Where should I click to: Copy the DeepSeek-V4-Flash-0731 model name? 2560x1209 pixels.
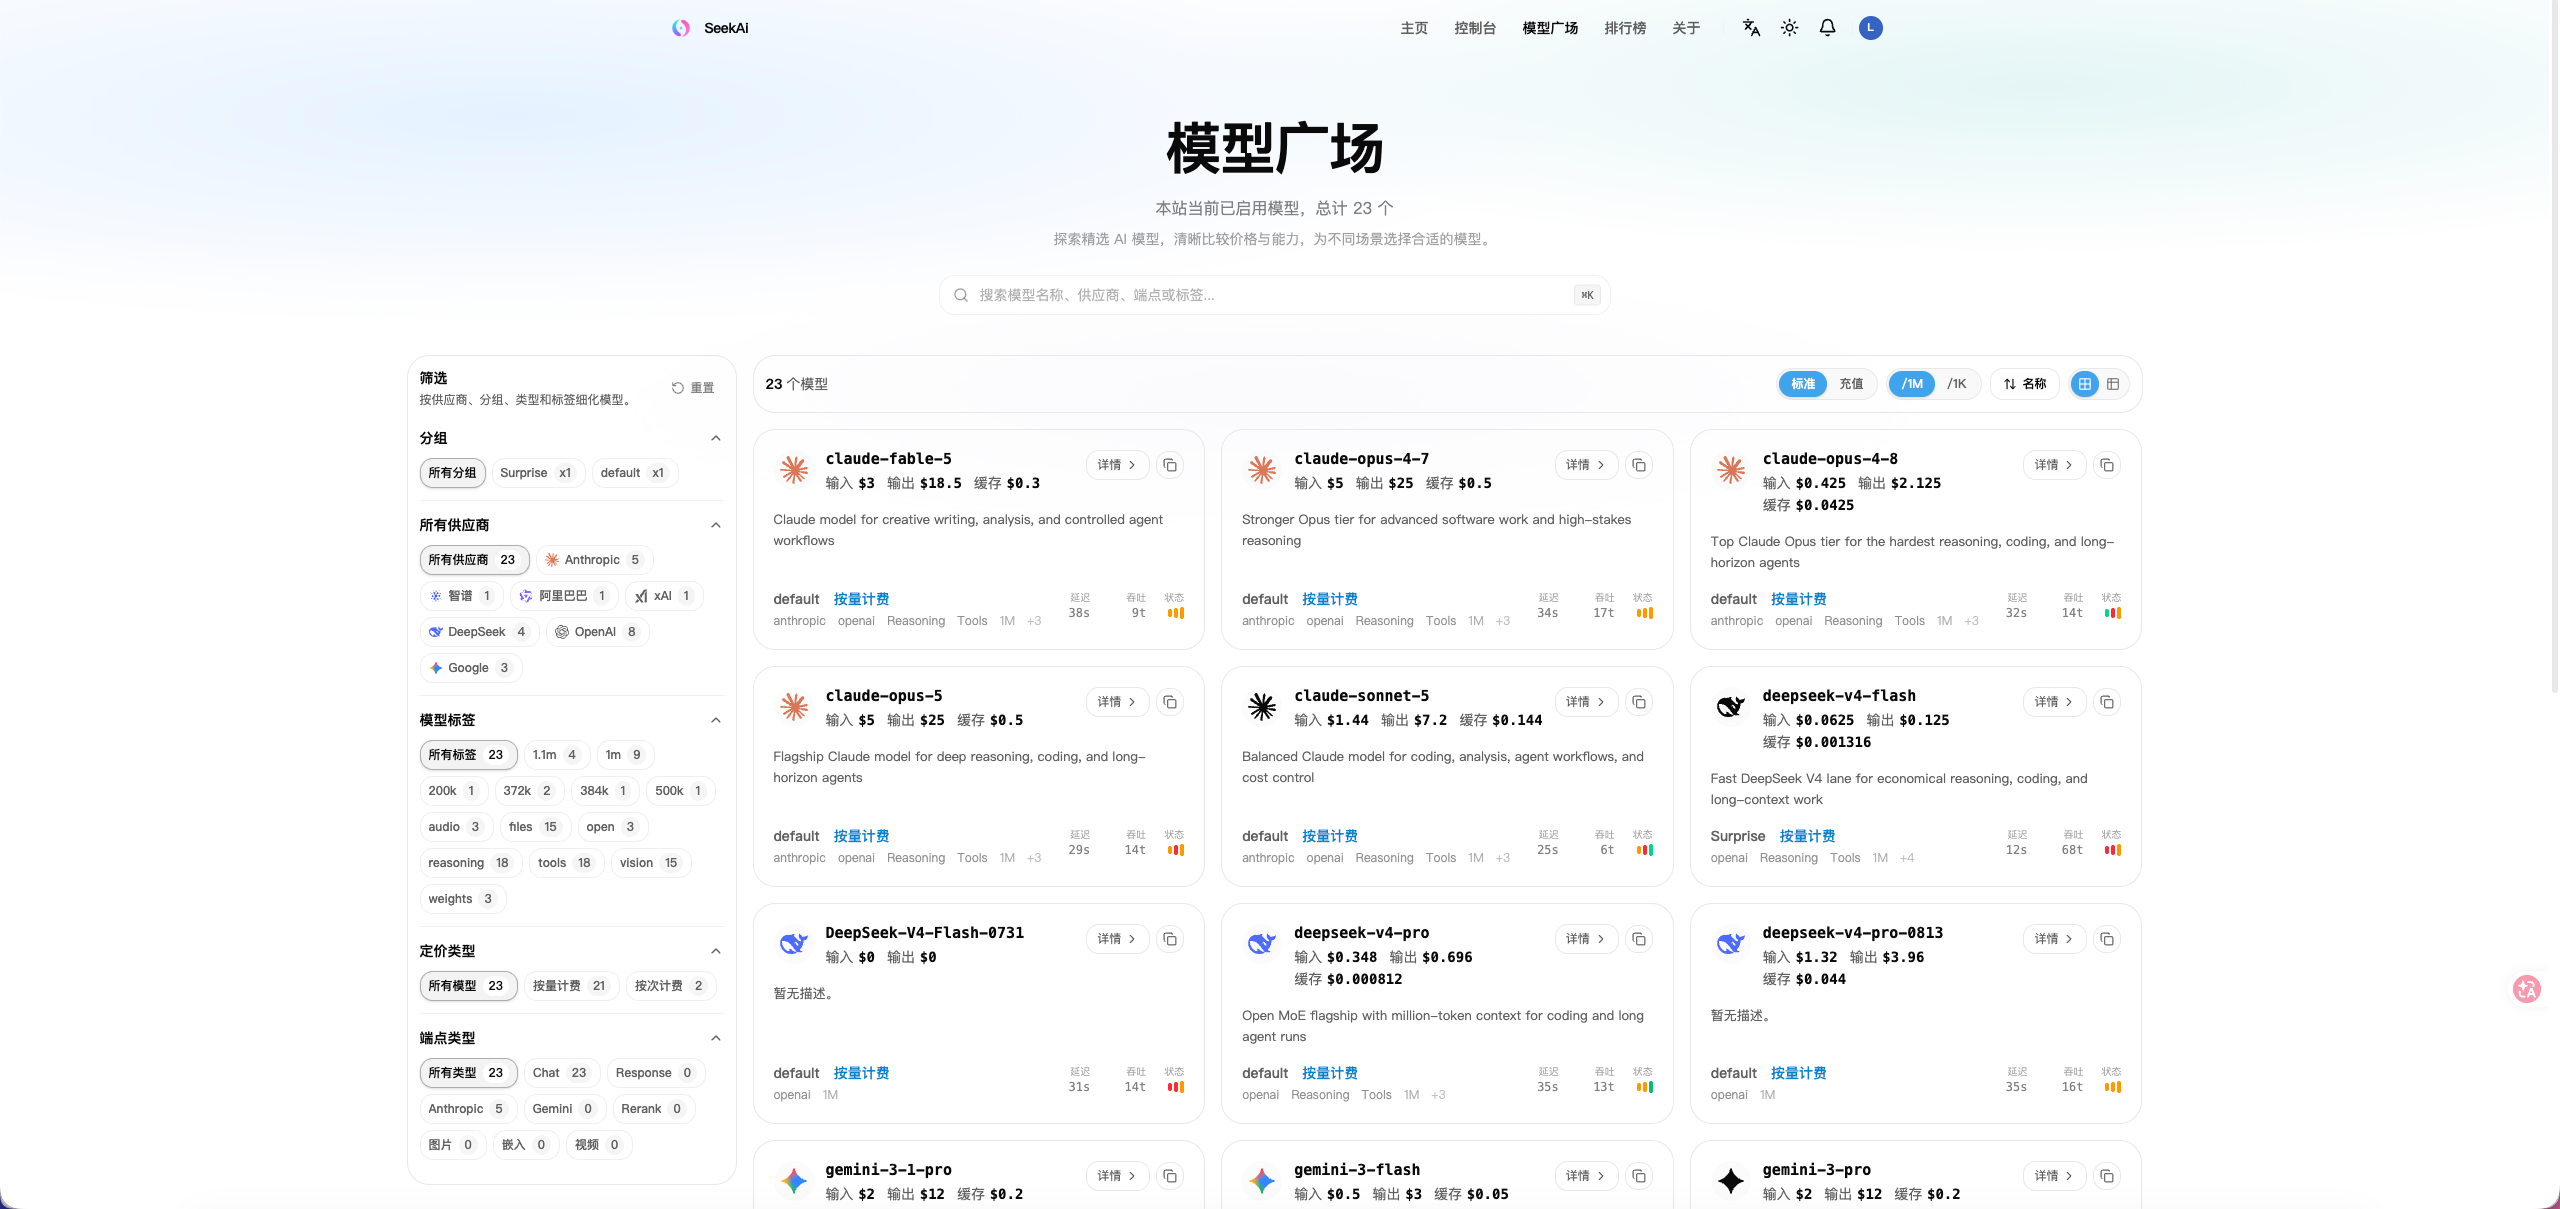(x=1170, y=939)
